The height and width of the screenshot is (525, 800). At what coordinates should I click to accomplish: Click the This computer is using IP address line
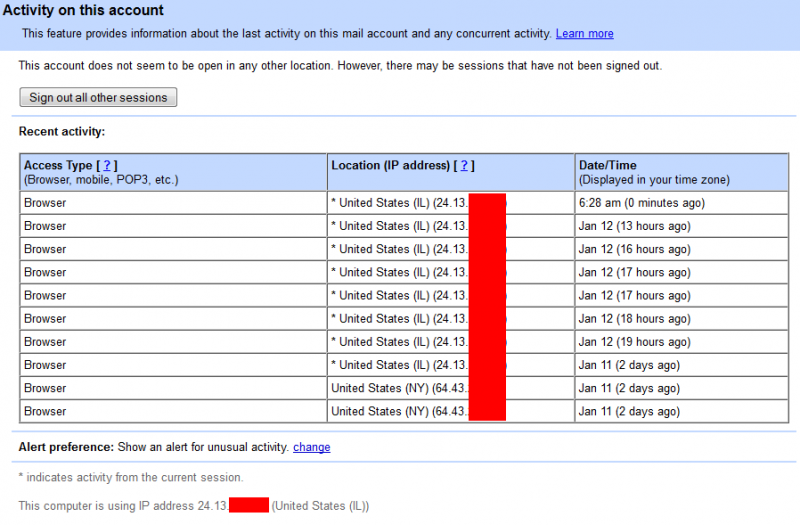pyautogui.click(x=194, y=506)
